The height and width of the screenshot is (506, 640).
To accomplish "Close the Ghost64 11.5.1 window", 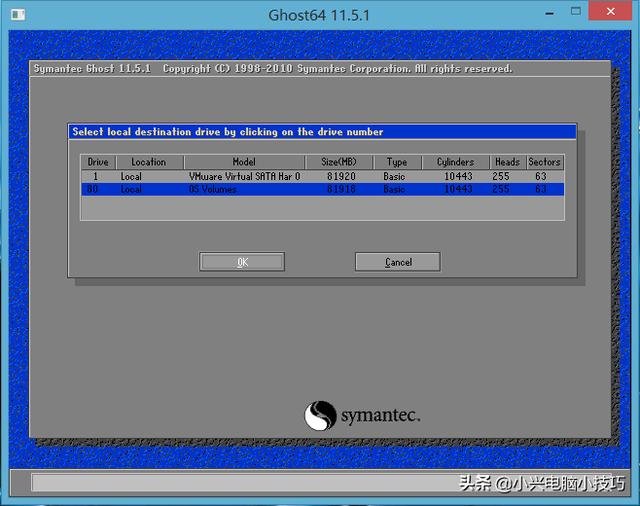I will (610, 11).
